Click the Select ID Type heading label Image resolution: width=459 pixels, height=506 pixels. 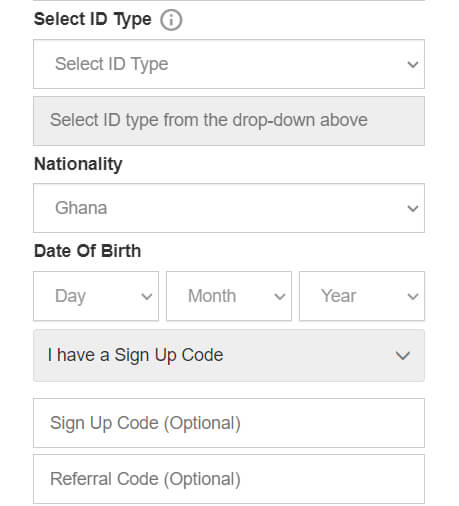click(93, 20)
